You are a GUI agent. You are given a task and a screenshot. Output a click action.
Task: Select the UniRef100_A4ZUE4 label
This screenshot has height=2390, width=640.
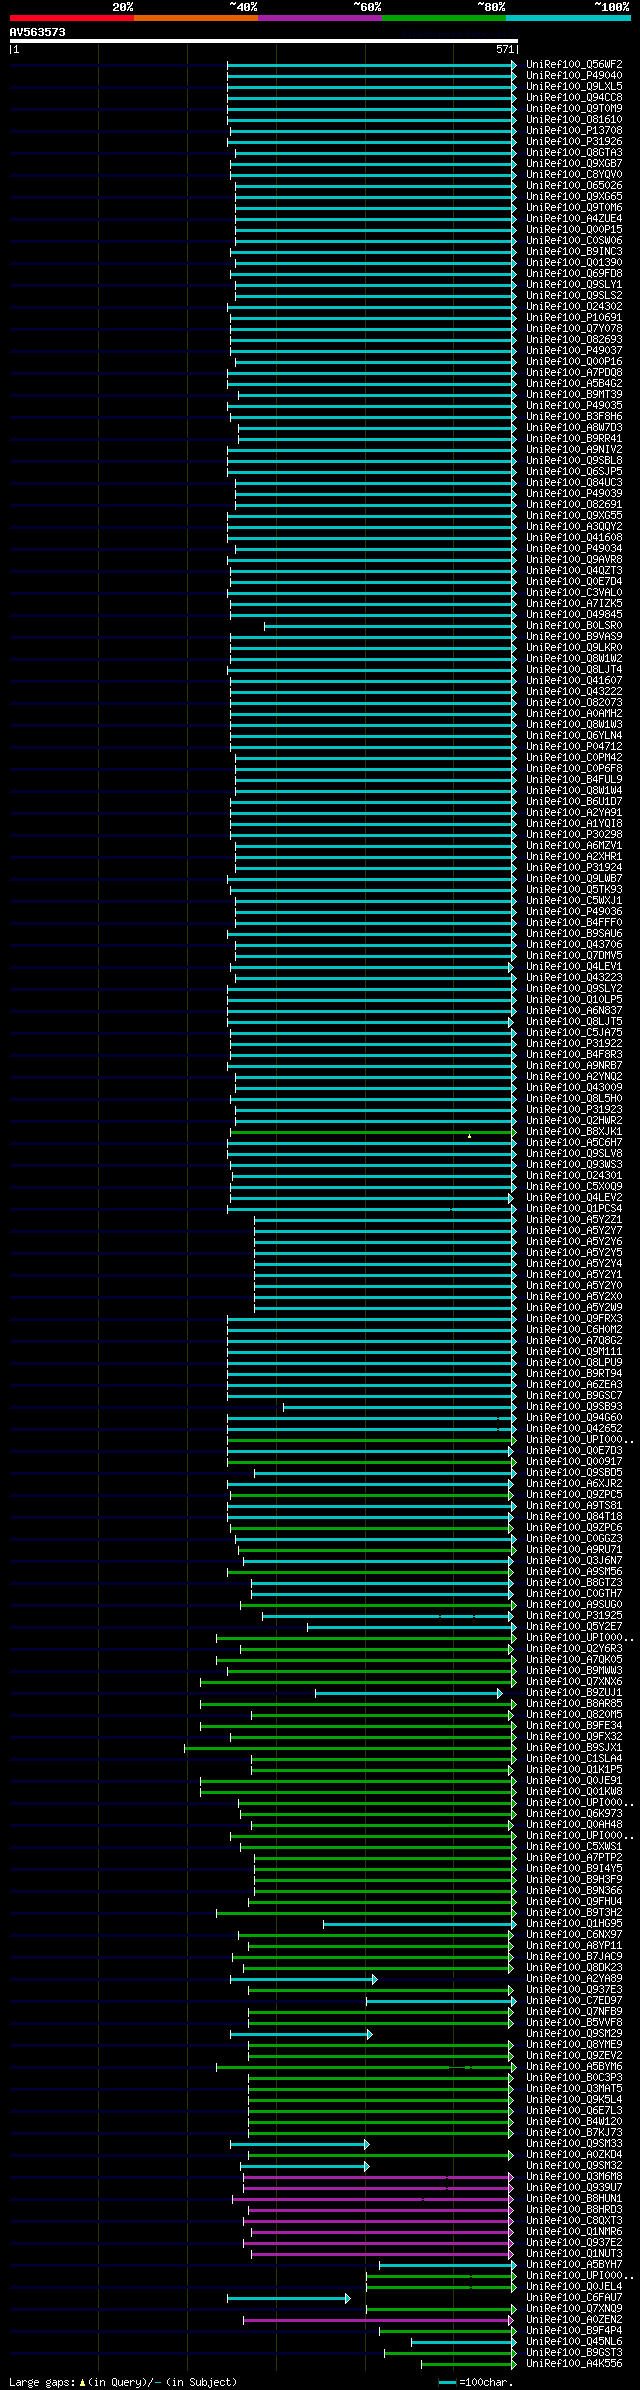[574, 218]
